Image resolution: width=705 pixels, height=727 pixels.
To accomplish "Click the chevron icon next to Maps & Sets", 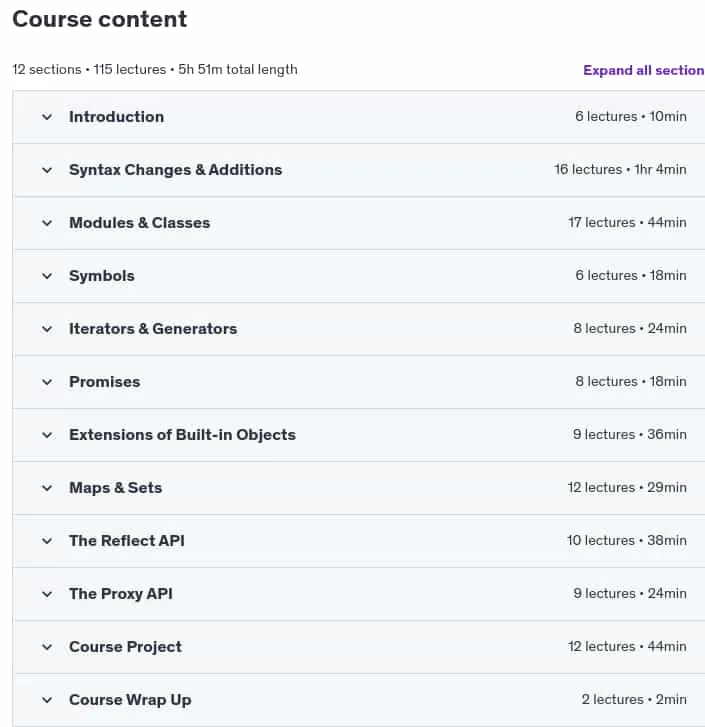I will point(47,488).
